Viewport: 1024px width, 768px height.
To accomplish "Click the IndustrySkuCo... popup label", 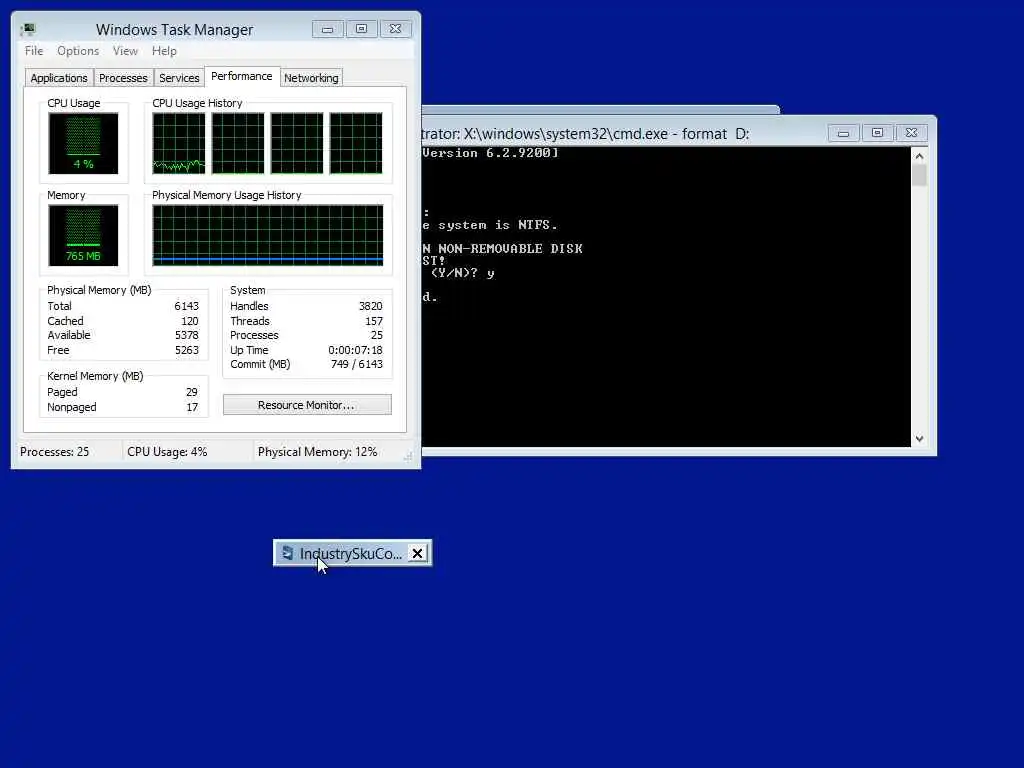I will pos(351,554).
